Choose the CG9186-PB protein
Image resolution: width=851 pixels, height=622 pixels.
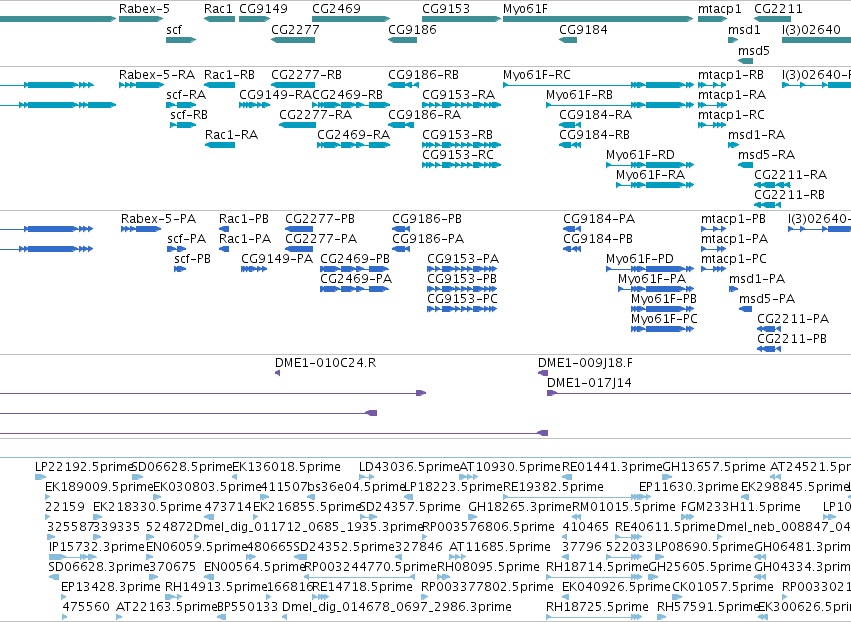click(401, 229)
